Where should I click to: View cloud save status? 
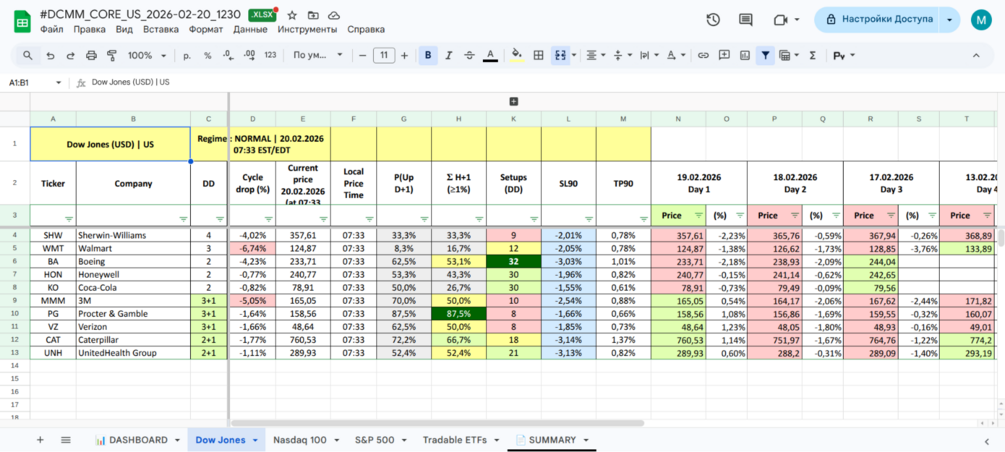(333, 15)
